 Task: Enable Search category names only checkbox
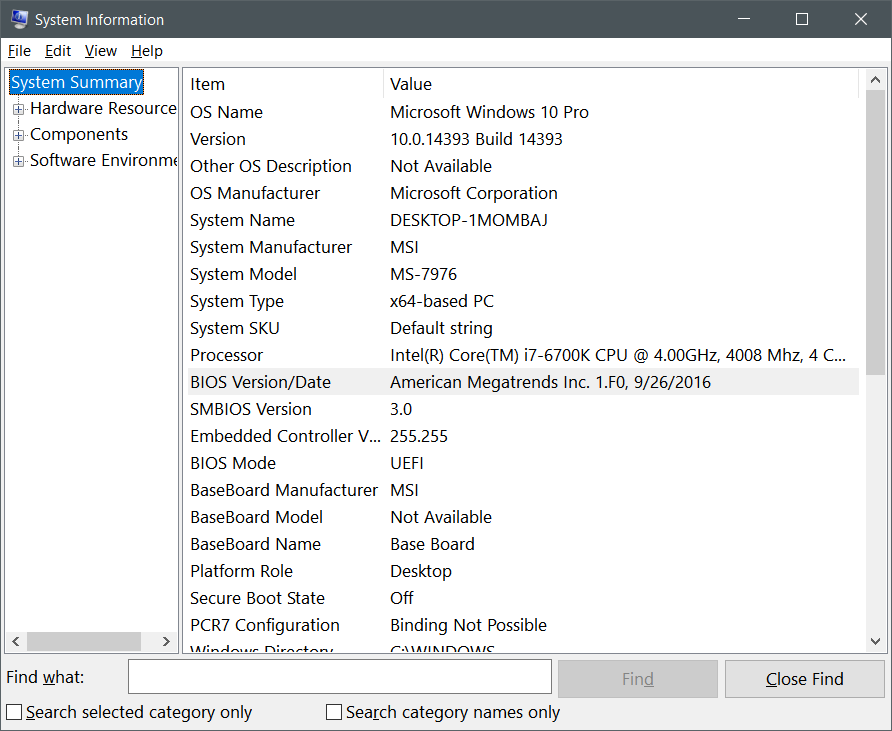[334, 712]
